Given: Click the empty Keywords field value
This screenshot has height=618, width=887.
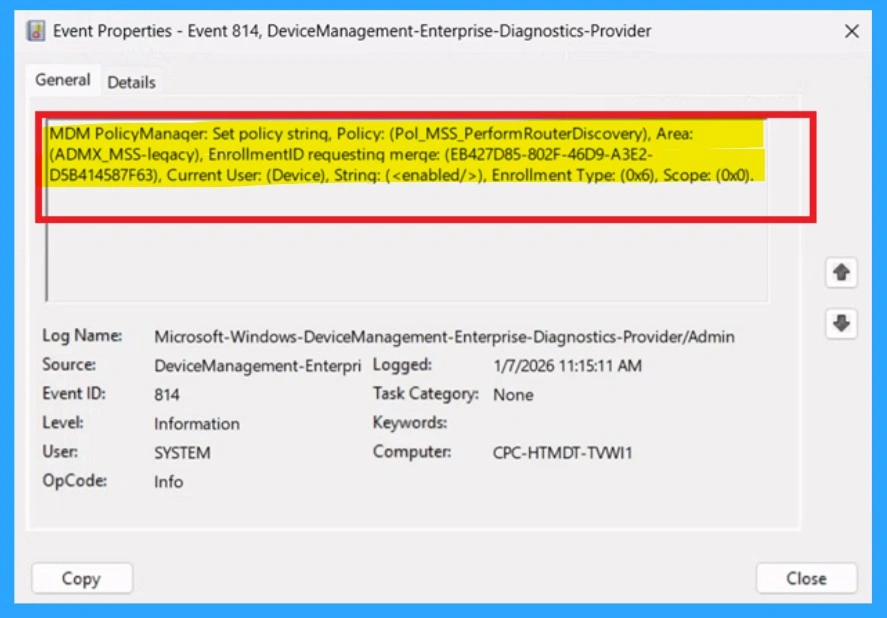Looking at the screenshot, I should click(x=520, y=424).
